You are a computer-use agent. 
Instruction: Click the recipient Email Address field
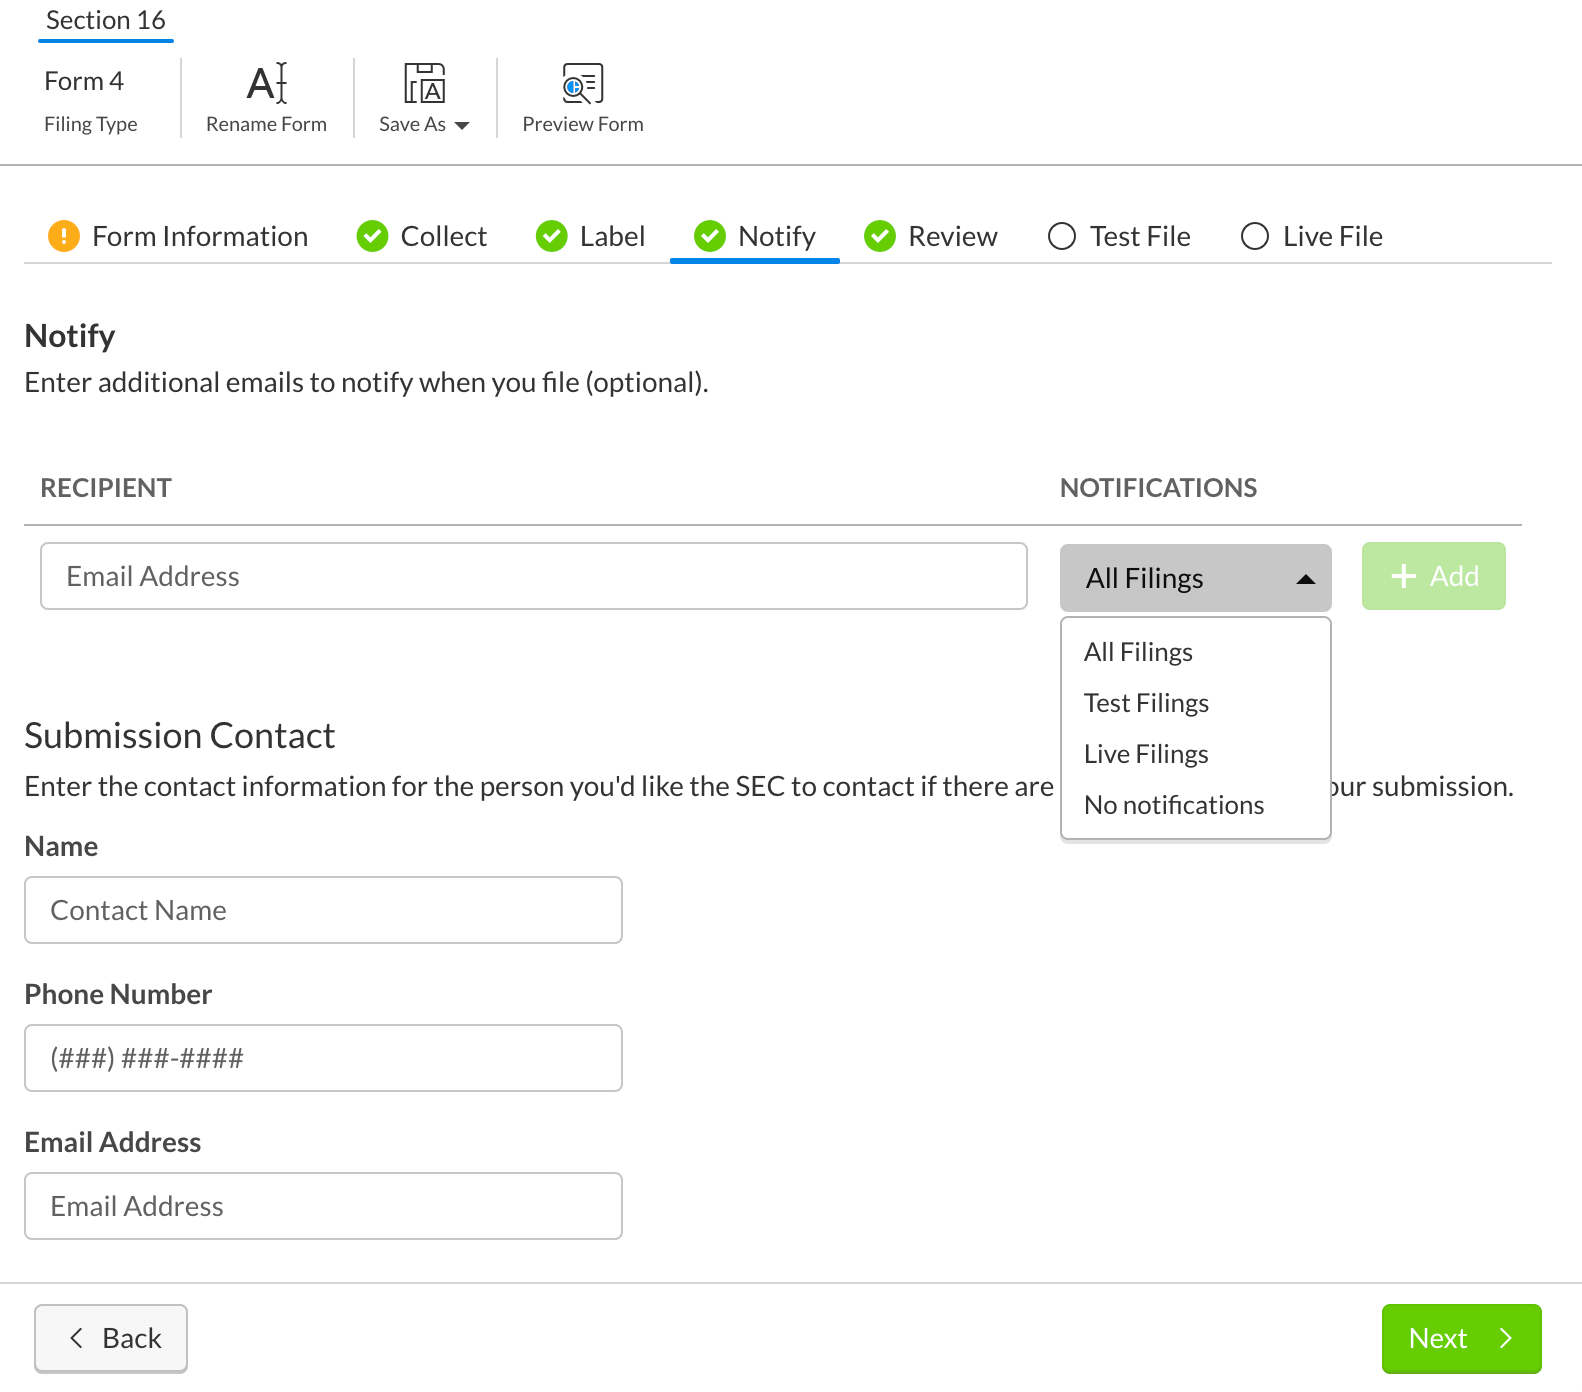[533, 576]
